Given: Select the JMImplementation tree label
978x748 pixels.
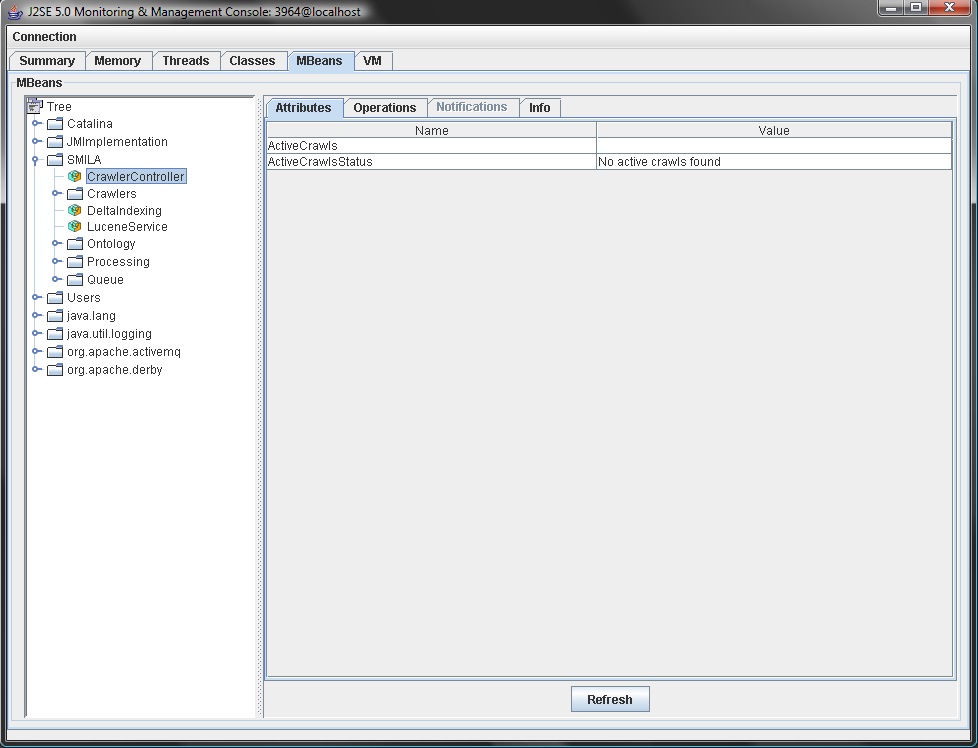Looking at the screenshot, I should point(117,142).
